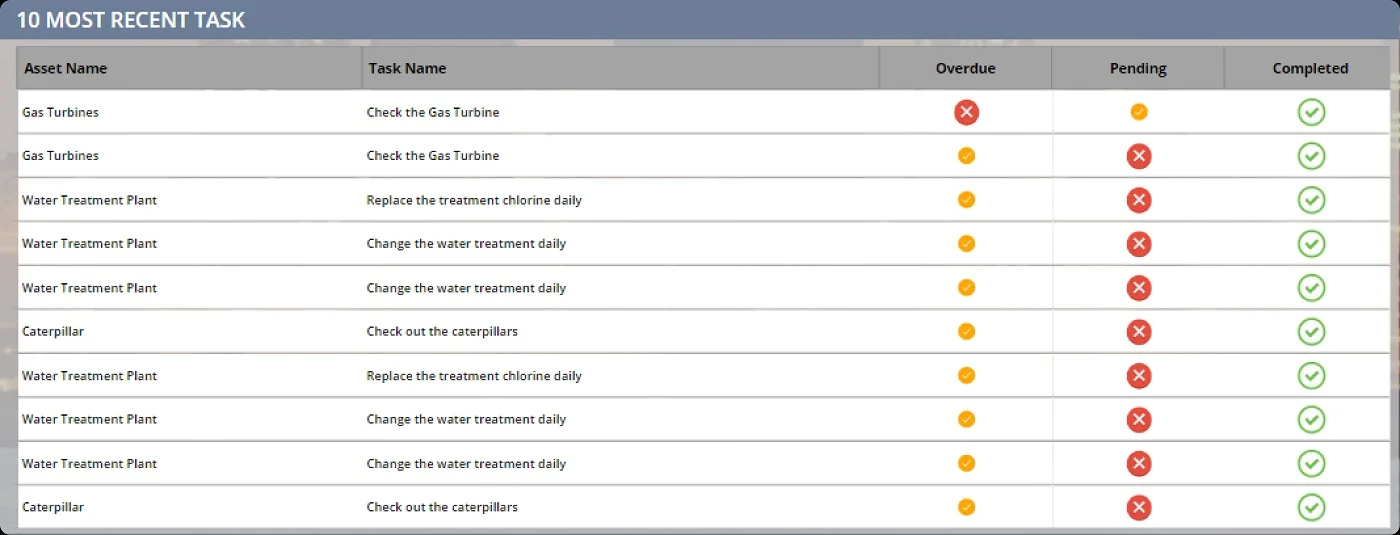Select the Completed column header
This screenshot has width=1400, height=535.
click(x=1310, y=68)
